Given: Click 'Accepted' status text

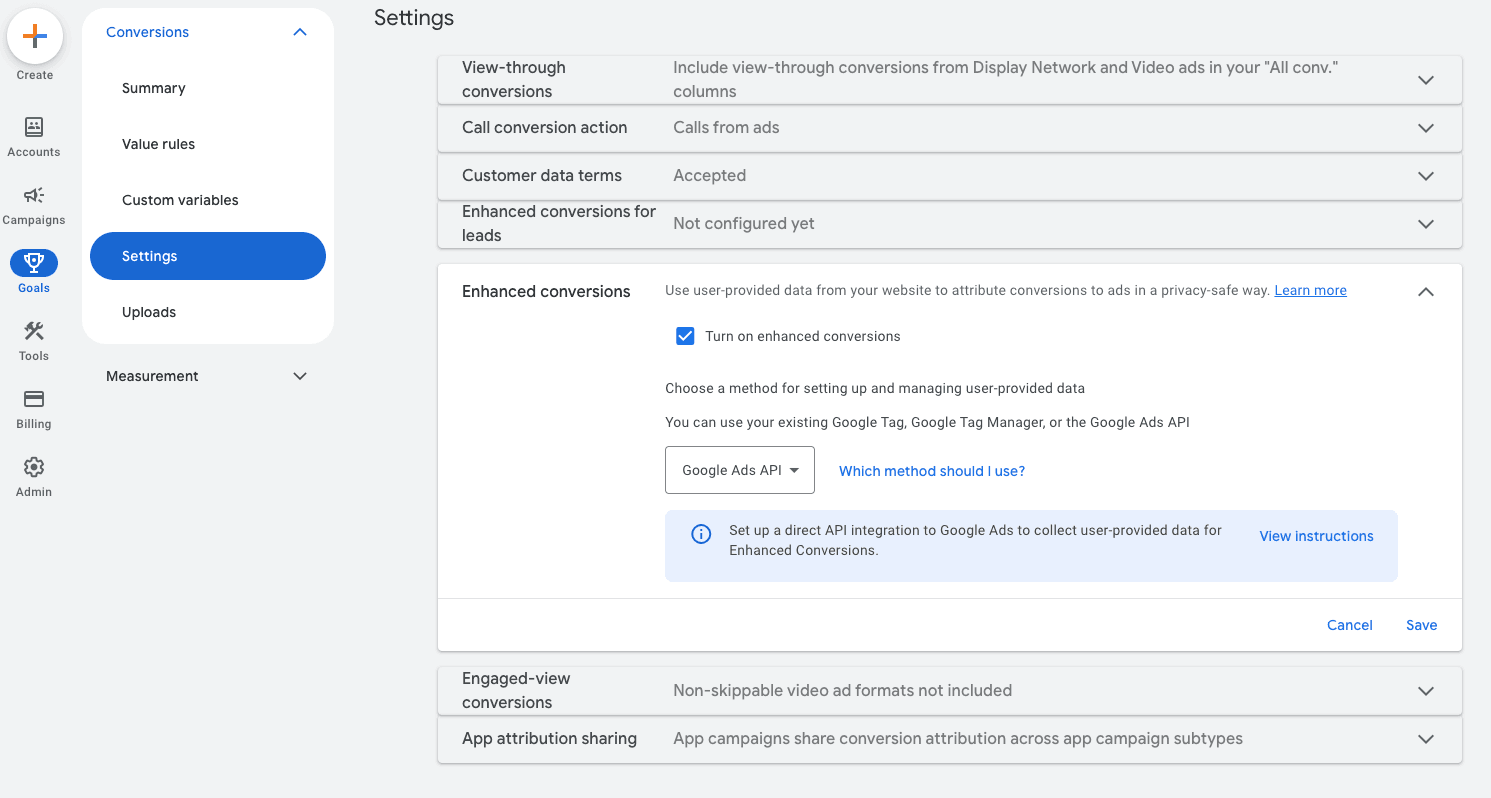Looking at the screenshot, I should [709, 175].
